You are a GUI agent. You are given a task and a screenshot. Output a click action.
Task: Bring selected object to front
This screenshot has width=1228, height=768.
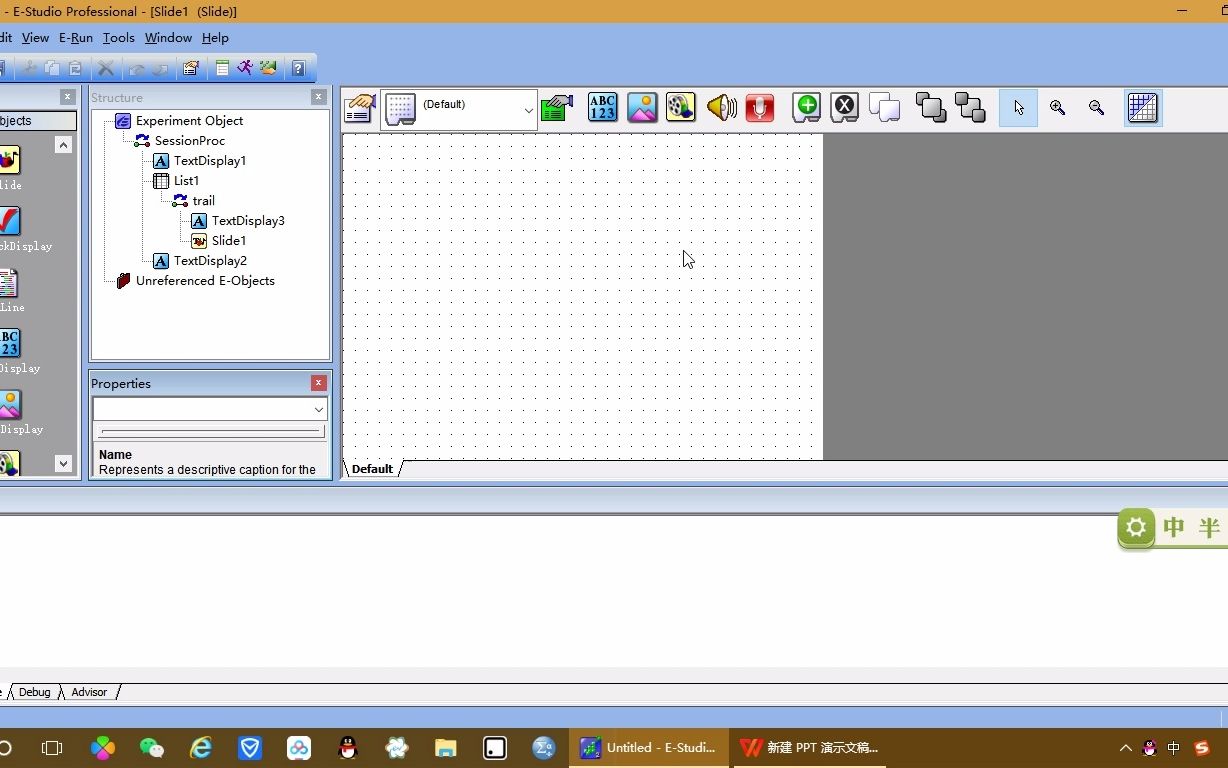[x=931, y=108]
